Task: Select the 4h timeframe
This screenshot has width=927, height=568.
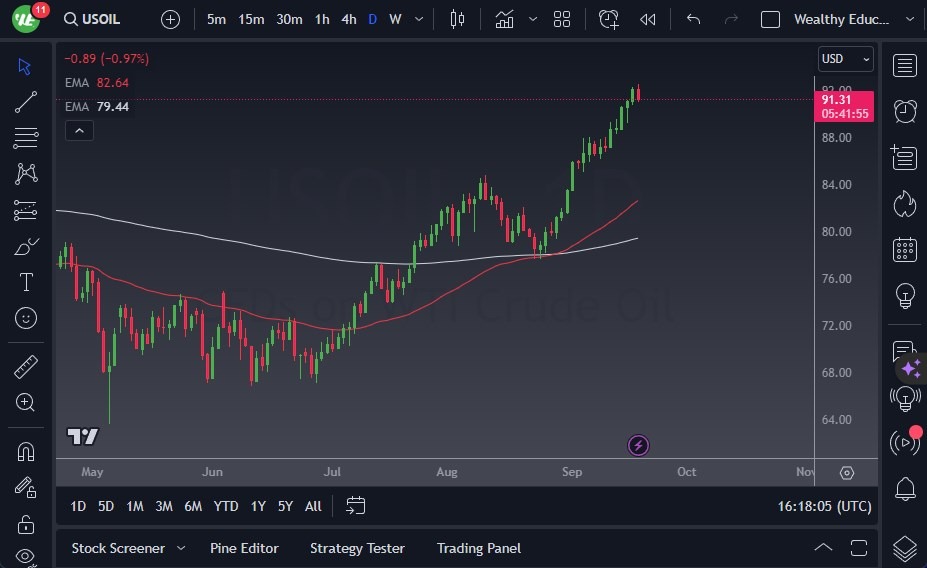Action: [x=348, y=19]
